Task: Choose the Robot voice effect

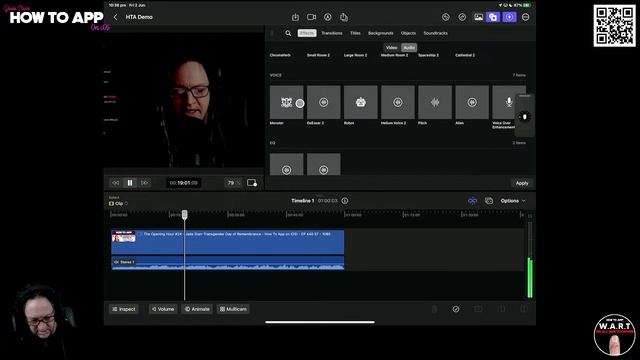Action: click(x=361, y=102)
